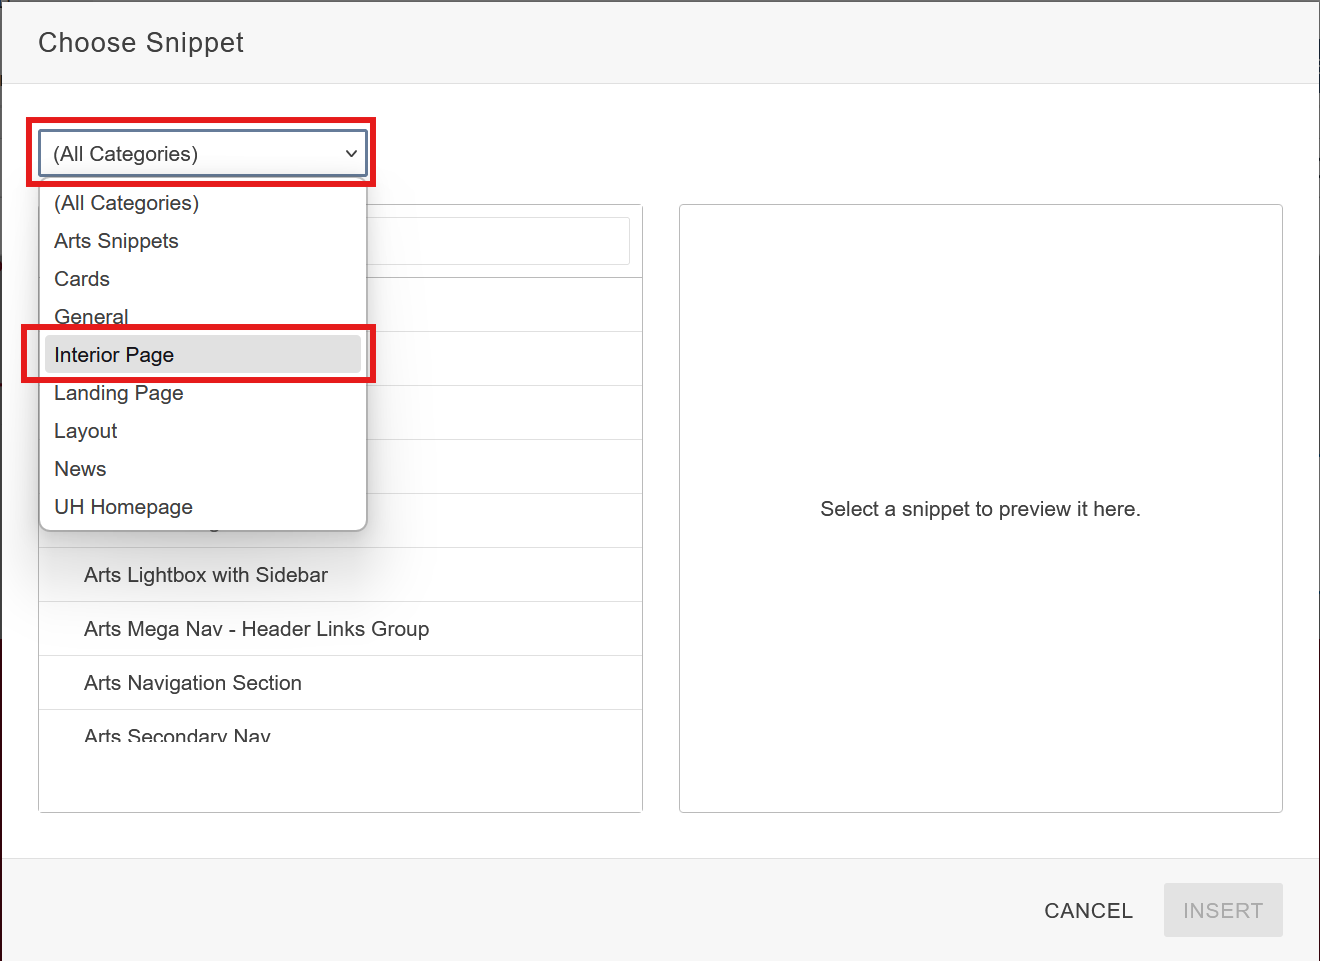This screenshot has height=961, width=1320.
Task: Select the Layout category
Action: [86, 431]
